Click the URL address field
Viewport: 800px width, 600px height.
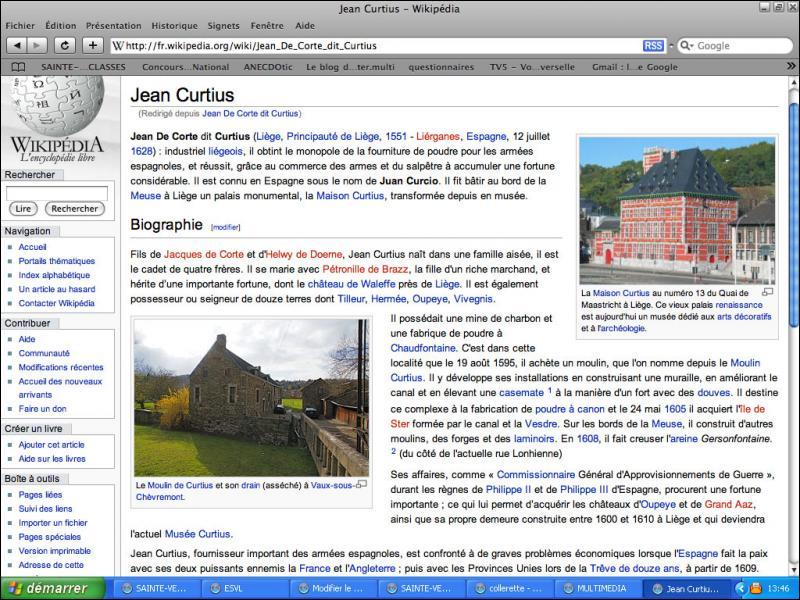[377, 46]
